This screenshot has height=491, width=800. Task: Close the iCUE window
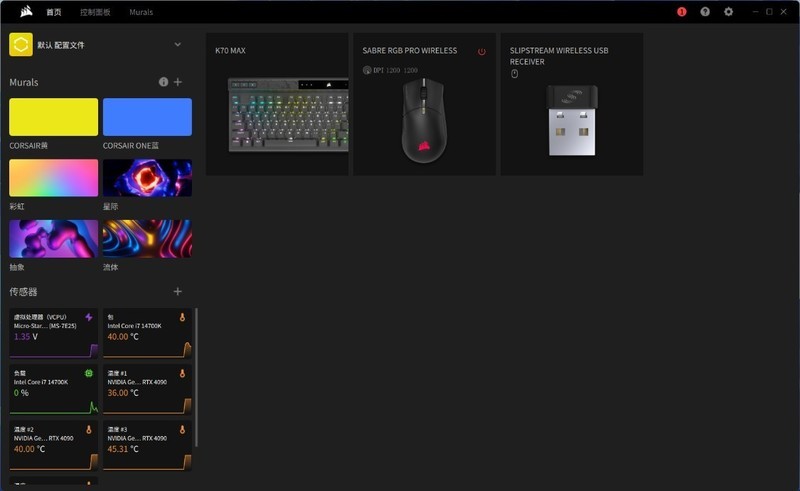coord(784,12)
